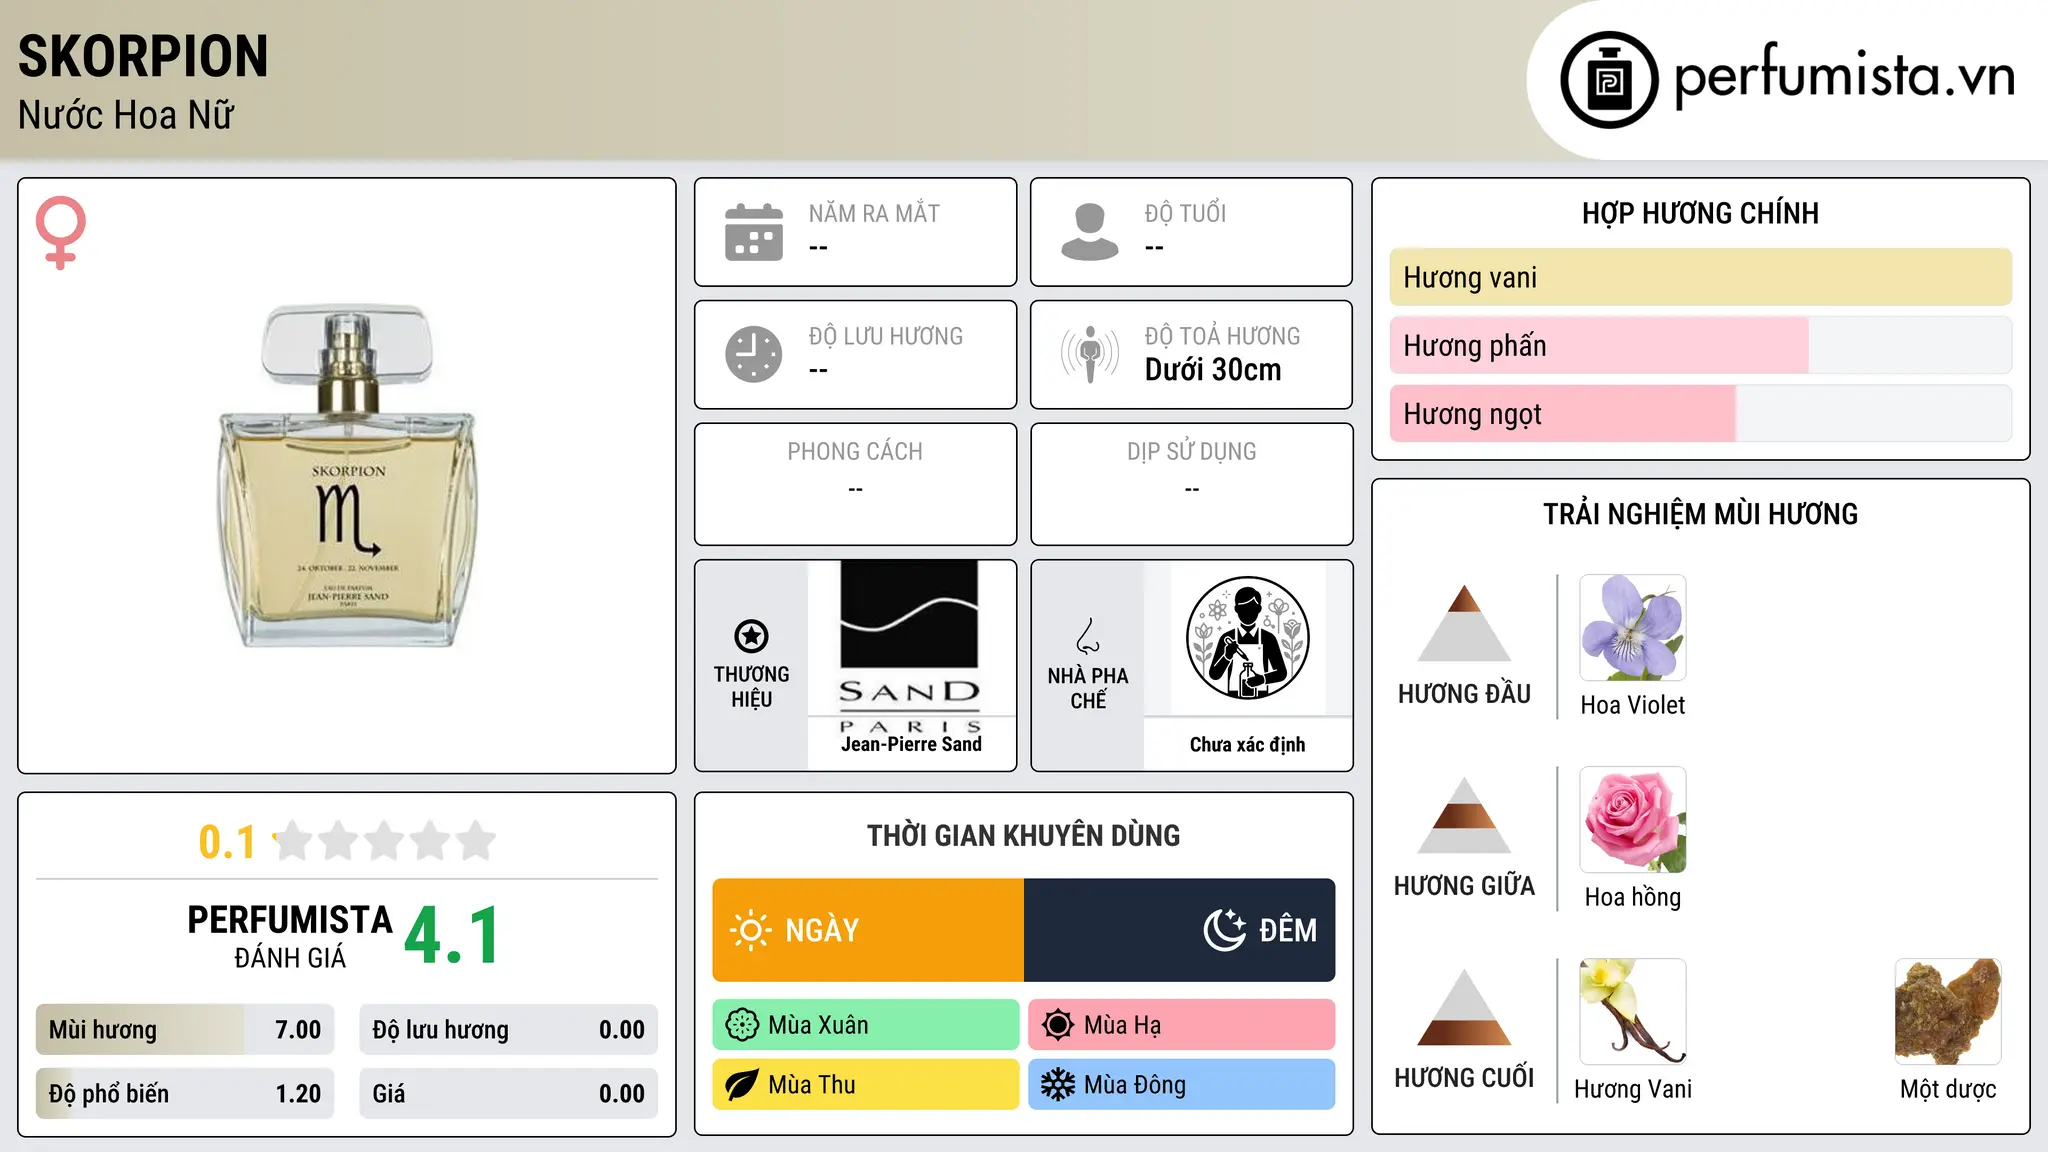Select the Hoa hồng rose note image
This screenshot has height=1152, width=2048.
(x=1633, y=820)
